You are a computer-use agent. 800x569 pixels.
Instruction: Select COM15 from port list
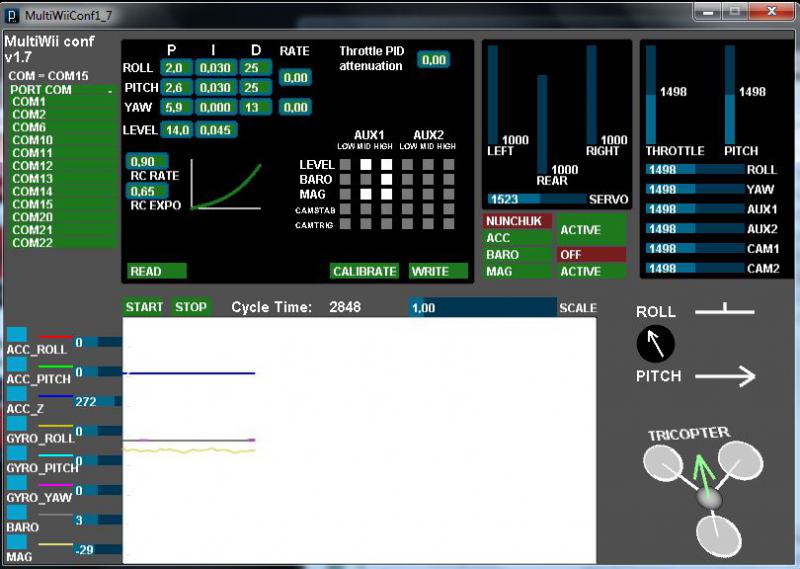[62, 204]
